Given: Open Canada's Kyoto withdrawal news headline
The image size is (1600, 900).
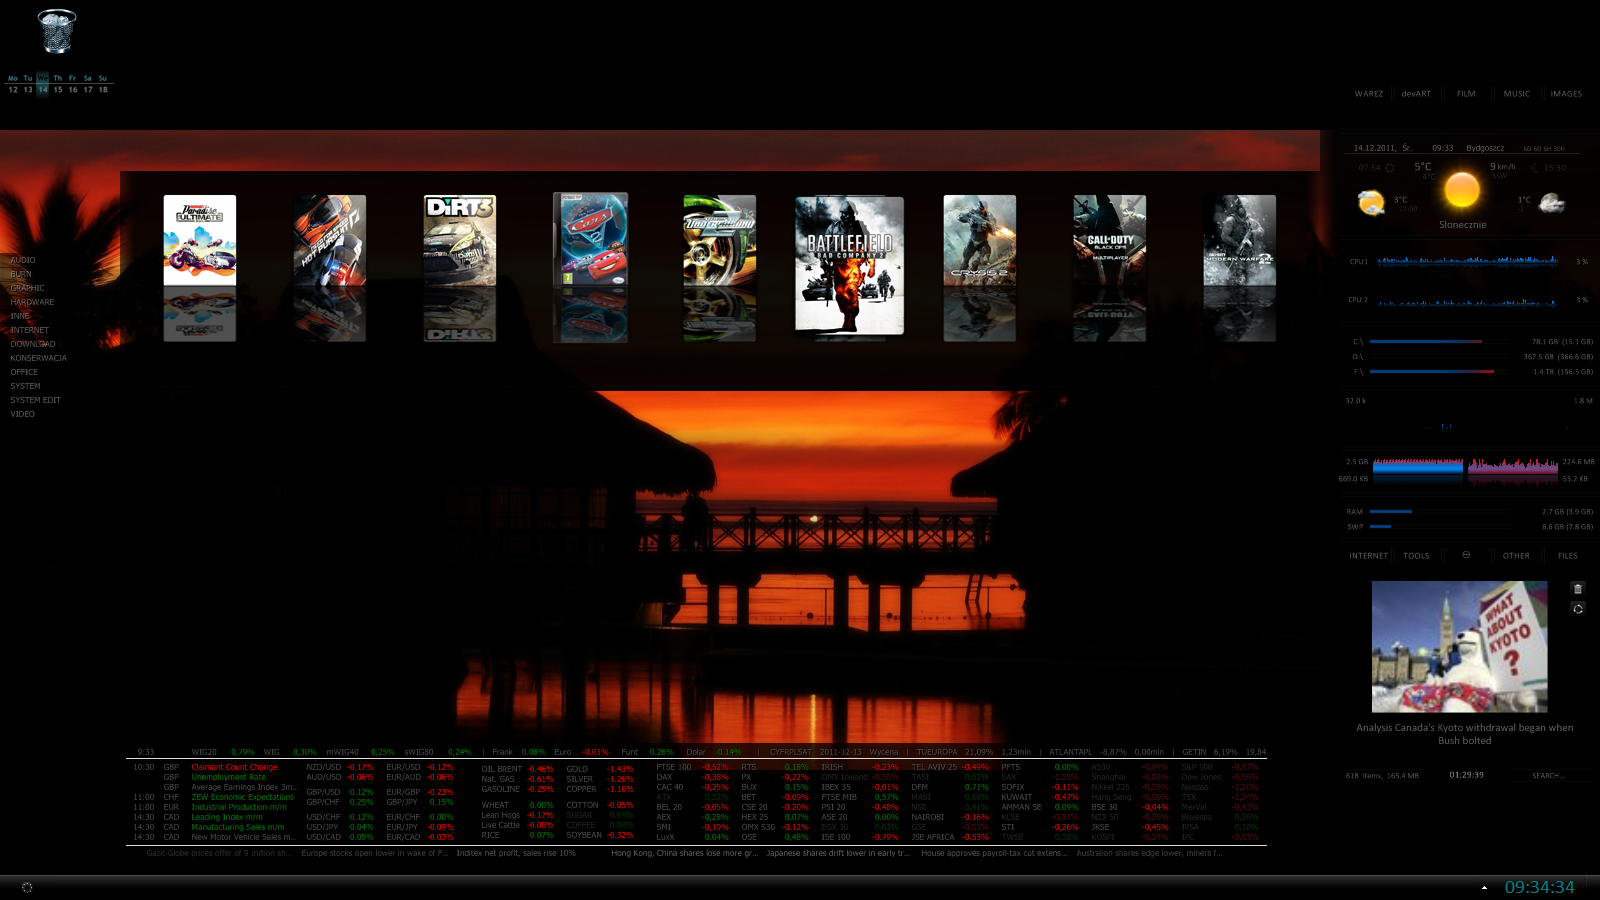Looking at the screenshot, I should 1464,734.
